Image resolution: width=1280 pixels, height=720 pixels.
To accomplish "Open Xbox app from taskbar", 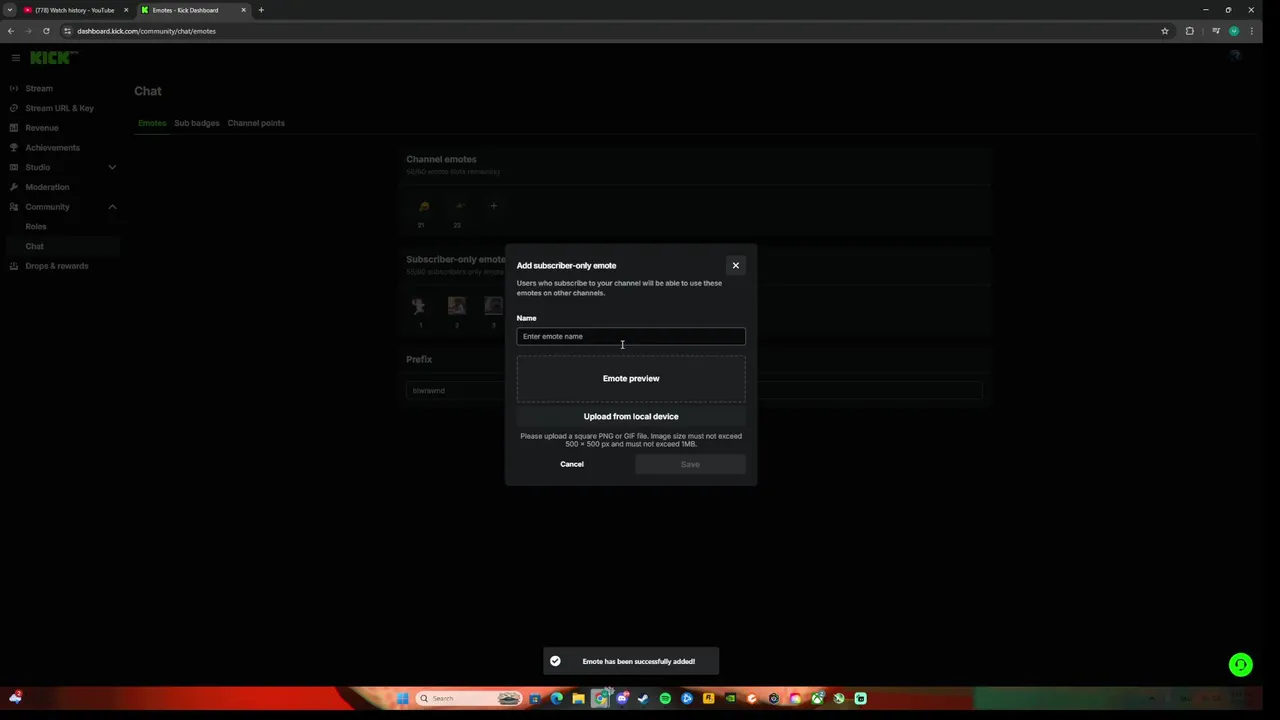I will click(x=818, y=698).
